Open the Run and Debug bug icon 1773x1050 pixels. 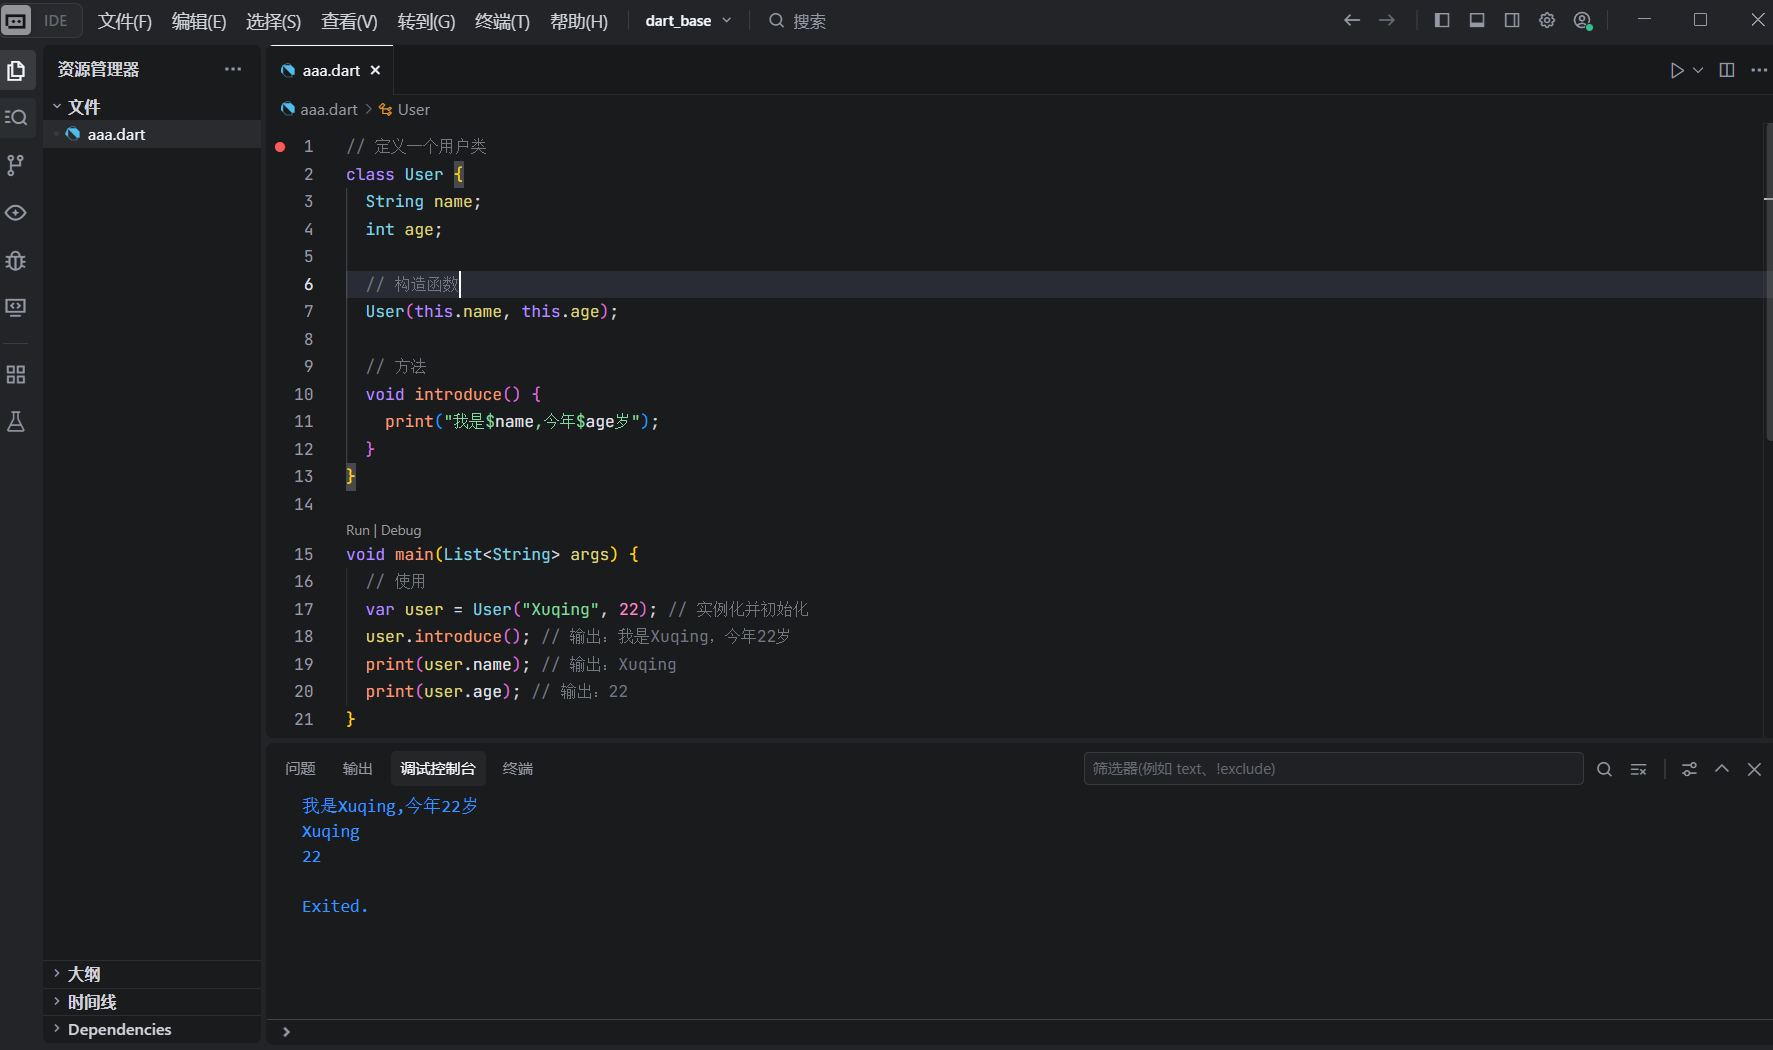[16, 261]
